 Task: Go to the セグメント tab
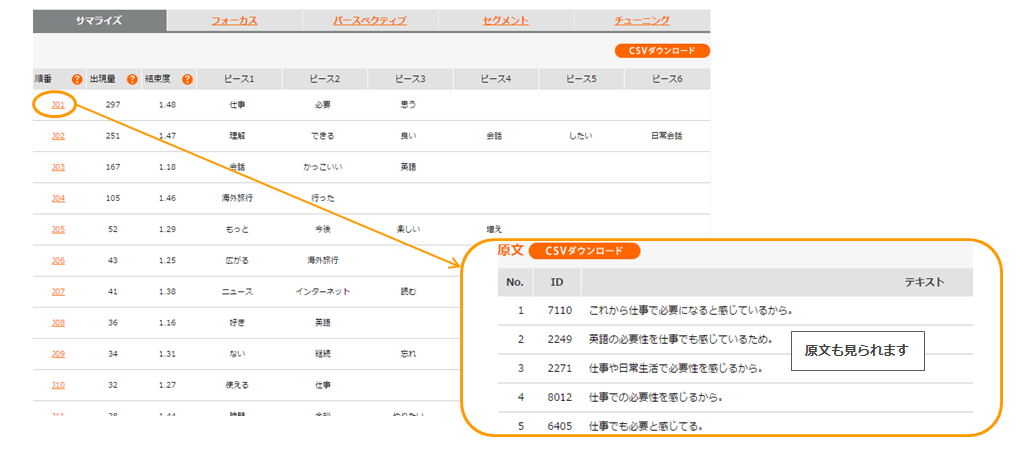point(506,21)
